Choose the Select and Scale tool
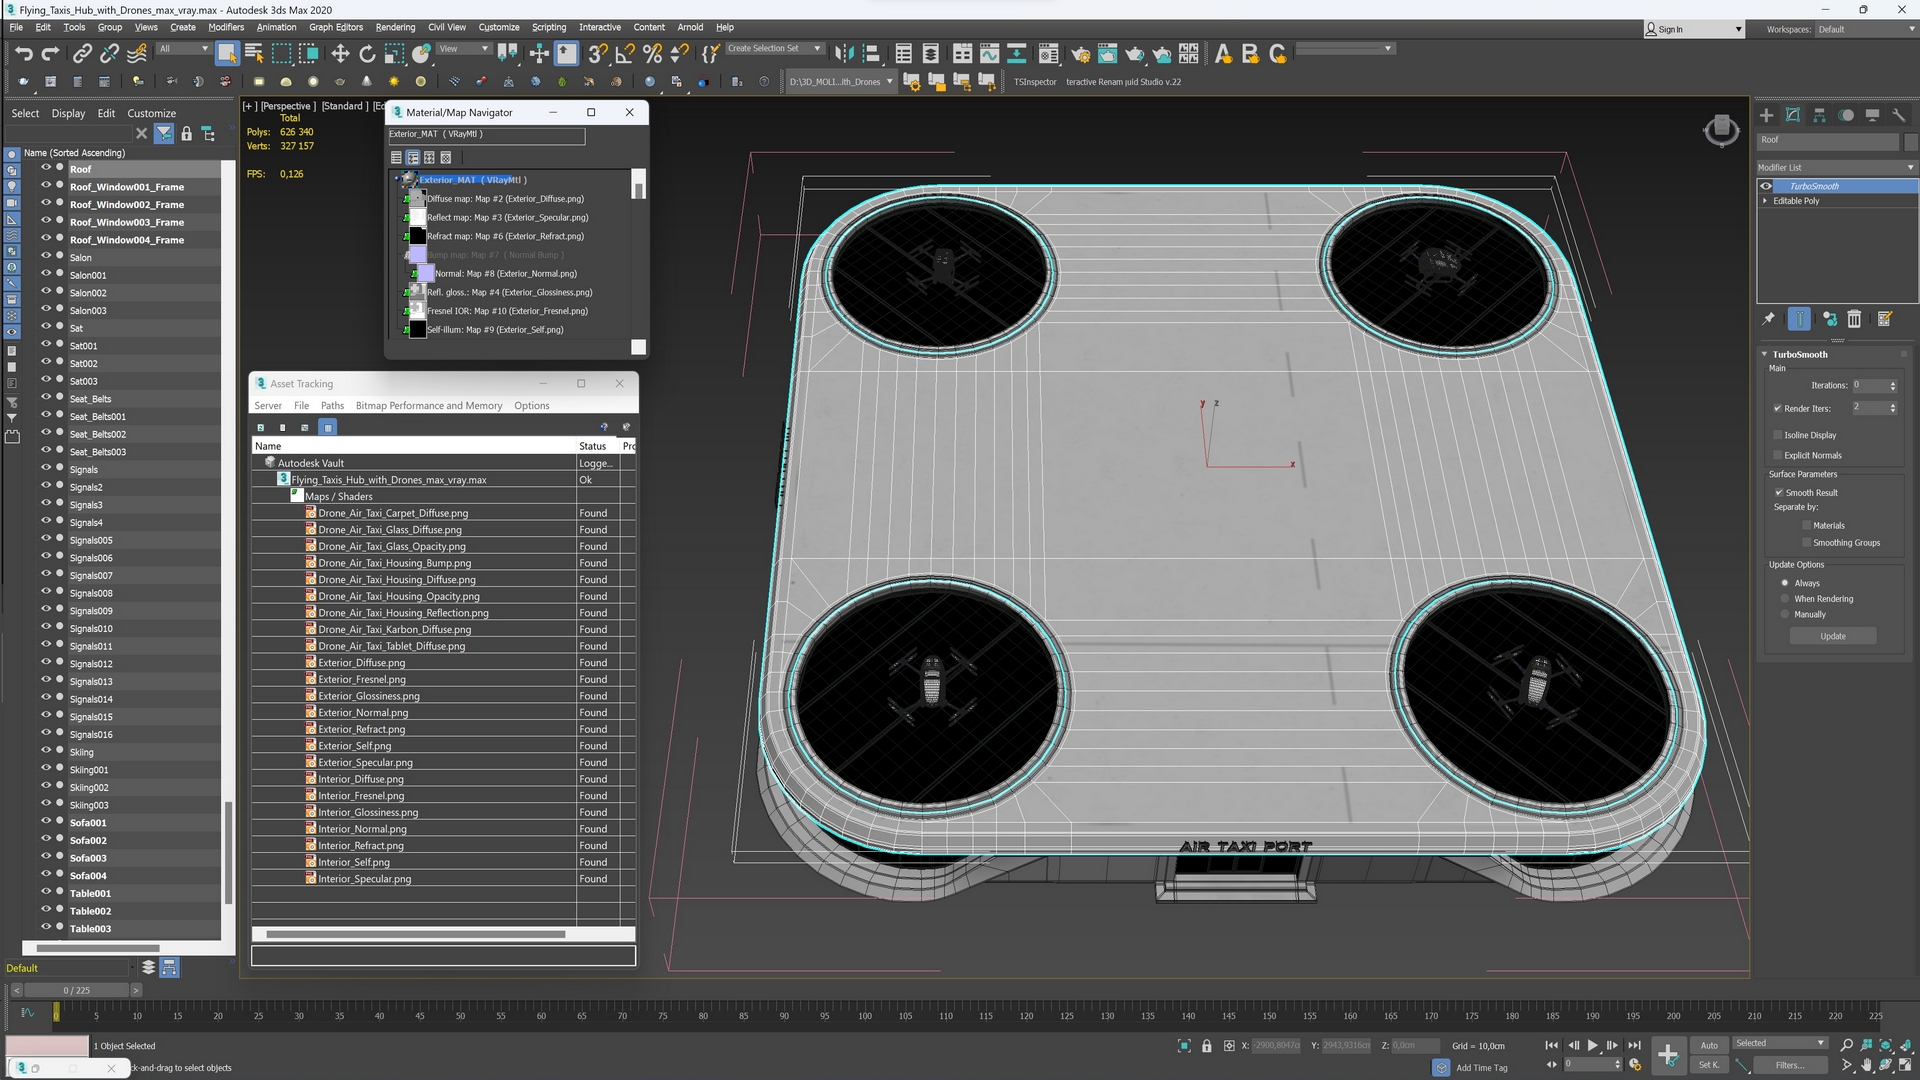 click(x=394, y=54)
